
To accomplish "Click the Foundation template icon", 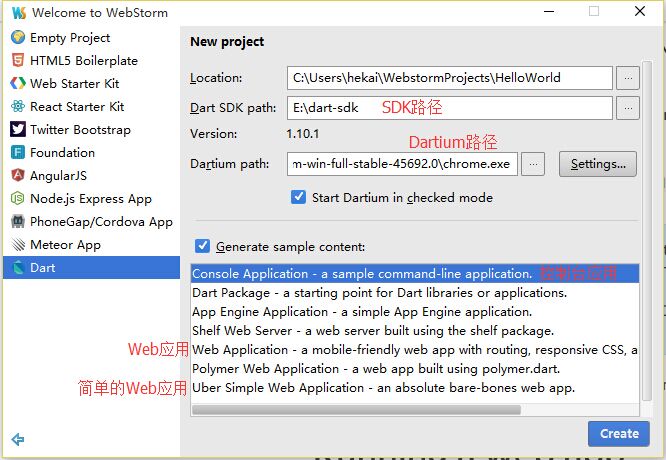I will (x=18, y=152).
